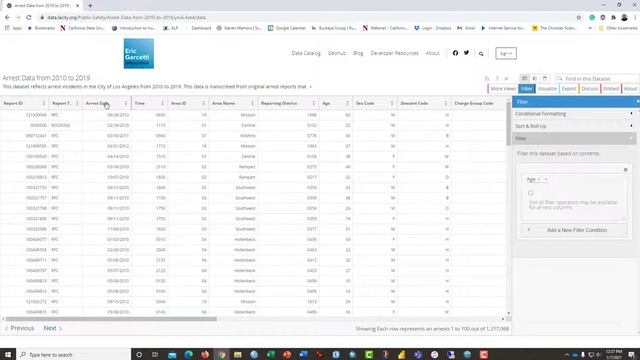Switch to the rich list view icon

[535, 78]
